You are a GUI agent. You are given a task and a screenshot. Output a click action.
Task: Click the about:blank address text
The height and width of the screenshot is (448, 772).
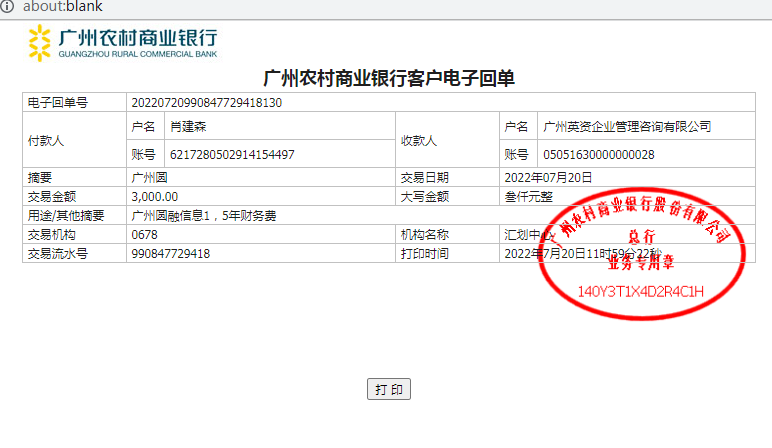[x=63, y=6]
